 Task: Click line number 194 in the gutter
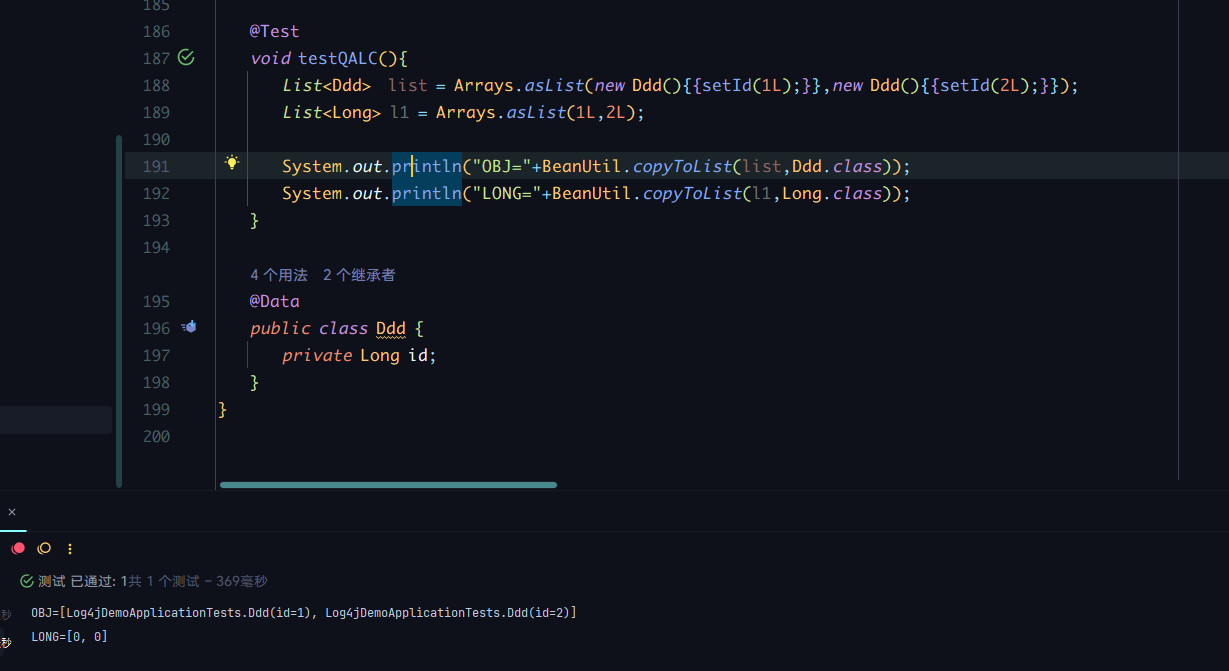[x=155, y=247]
